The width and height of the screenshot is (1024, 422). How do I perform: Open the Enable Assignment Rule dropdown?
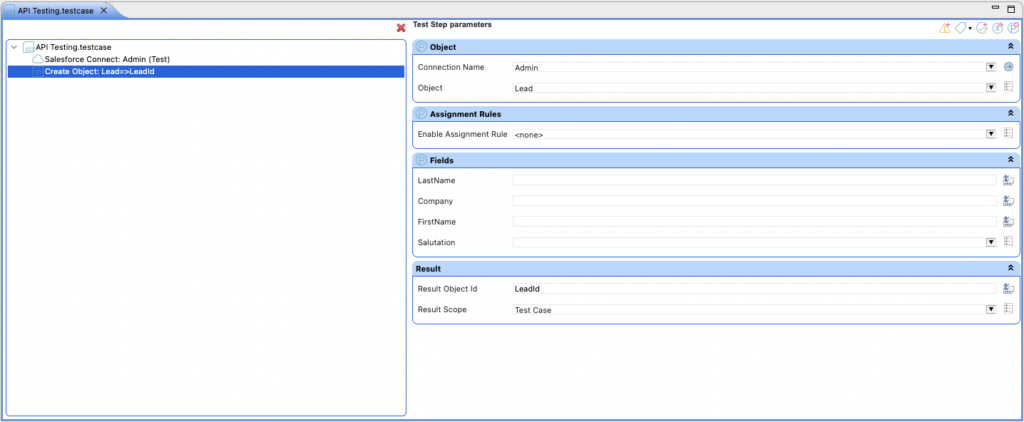pos(991,134)
